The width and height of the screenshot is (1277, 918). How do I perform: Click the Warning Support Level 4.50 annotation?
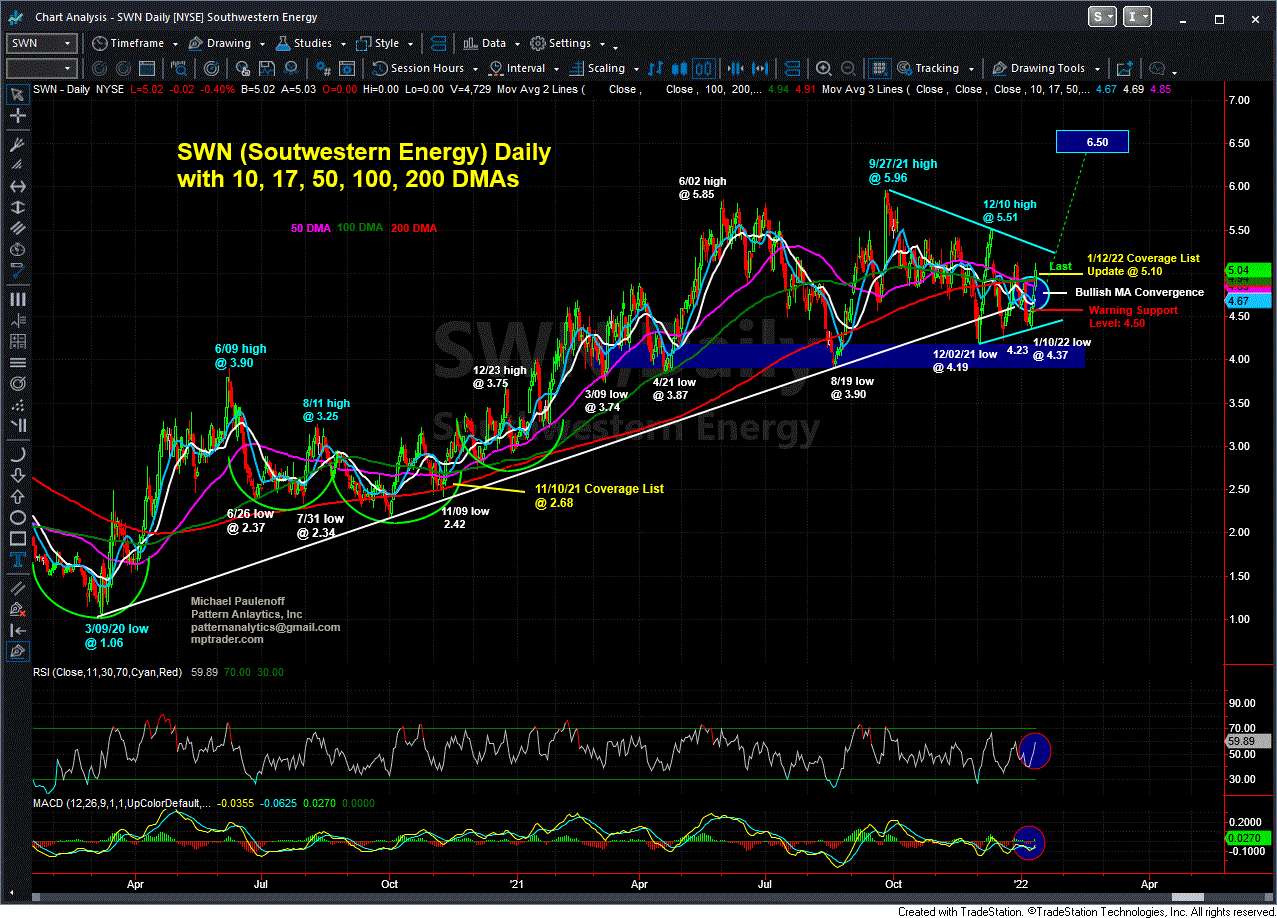[x=1133, y=317]
